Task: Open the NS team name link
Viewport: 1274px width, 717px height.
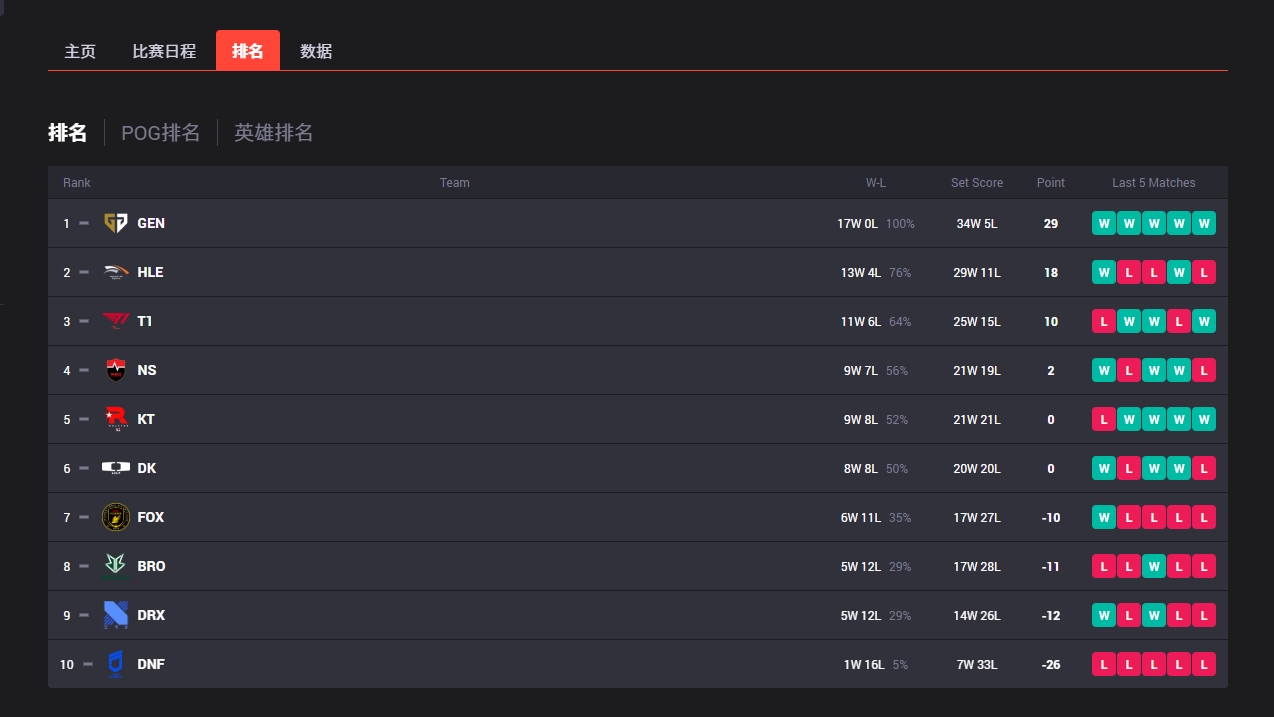Action: [x=147, y=370]
